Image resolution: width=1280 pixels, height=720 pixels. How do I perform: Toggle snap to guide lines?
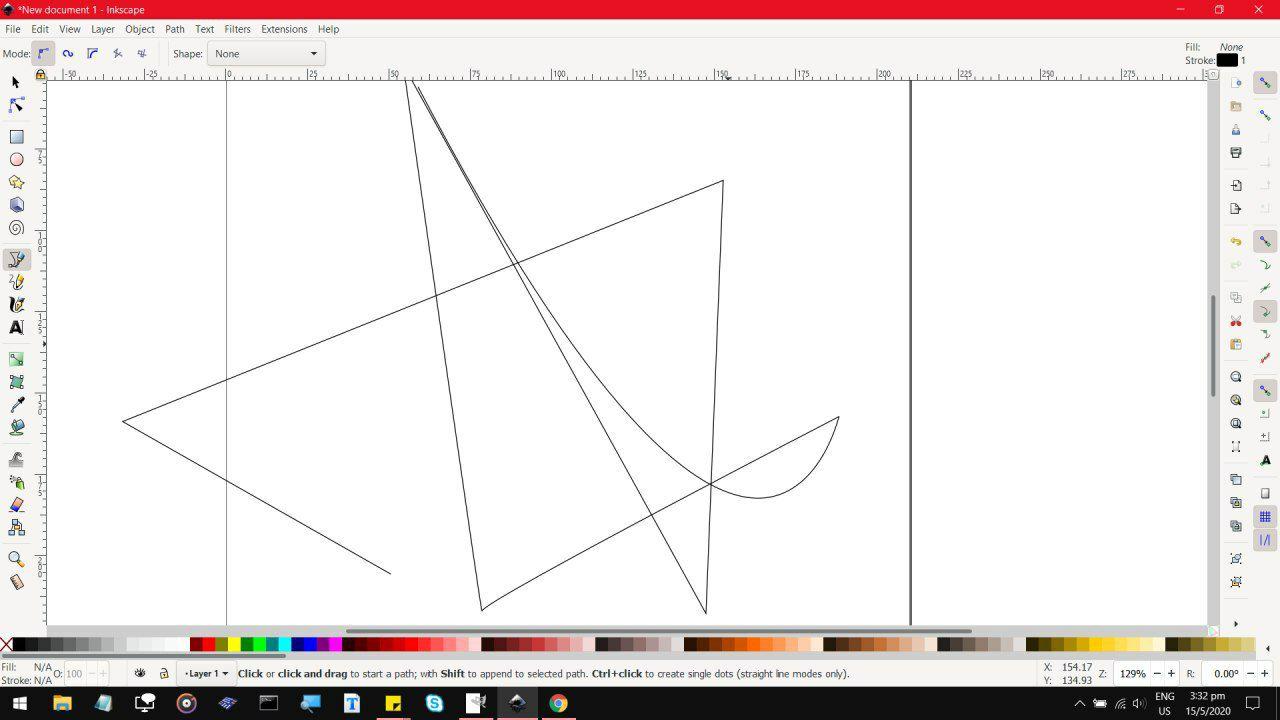(1265, 540)
